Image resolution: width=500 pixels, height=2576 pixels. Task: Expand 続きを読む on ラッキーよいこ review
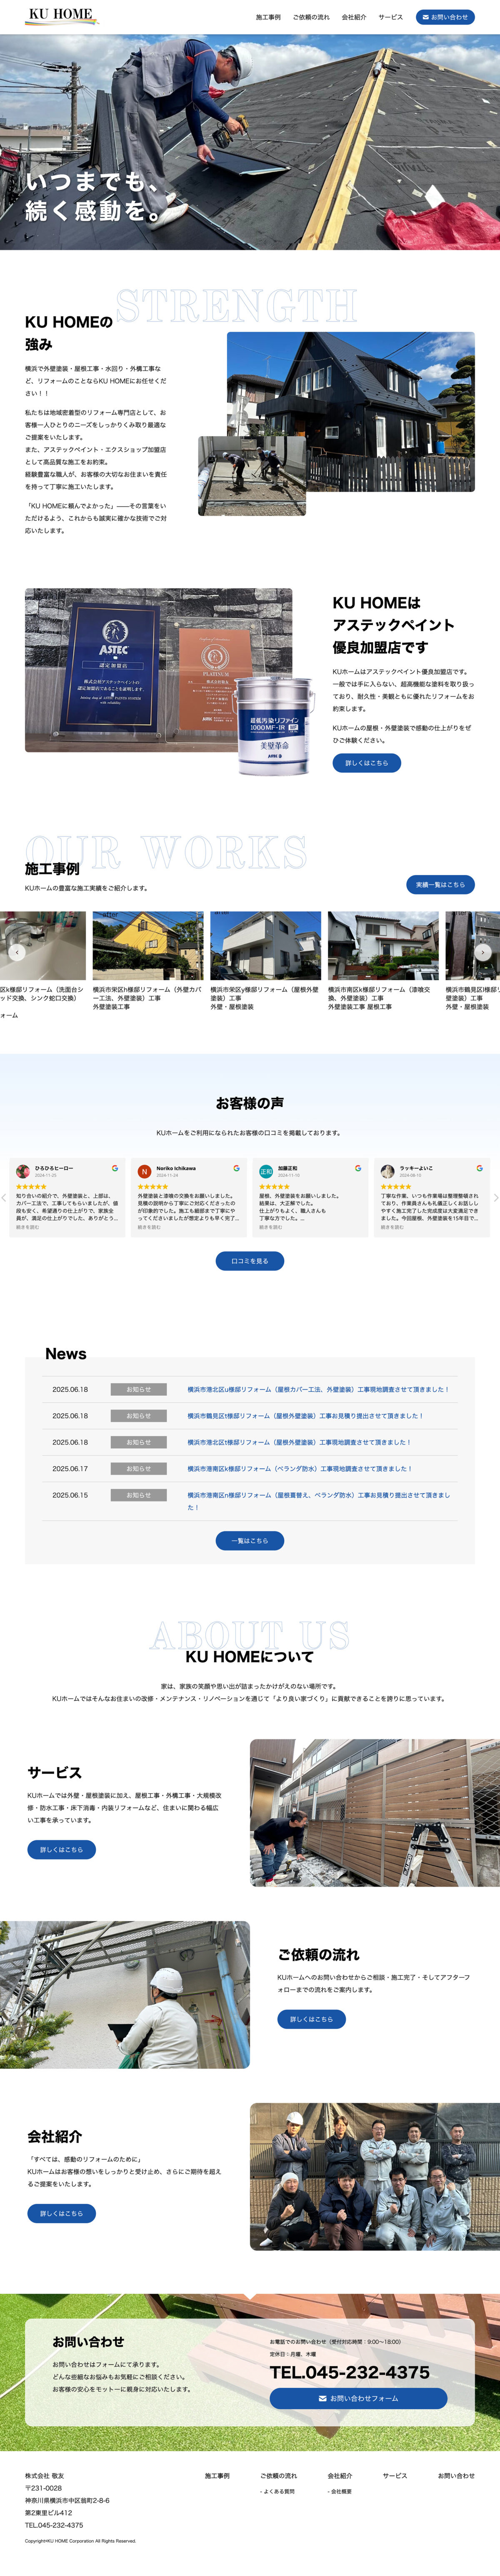pos(392,1227)
